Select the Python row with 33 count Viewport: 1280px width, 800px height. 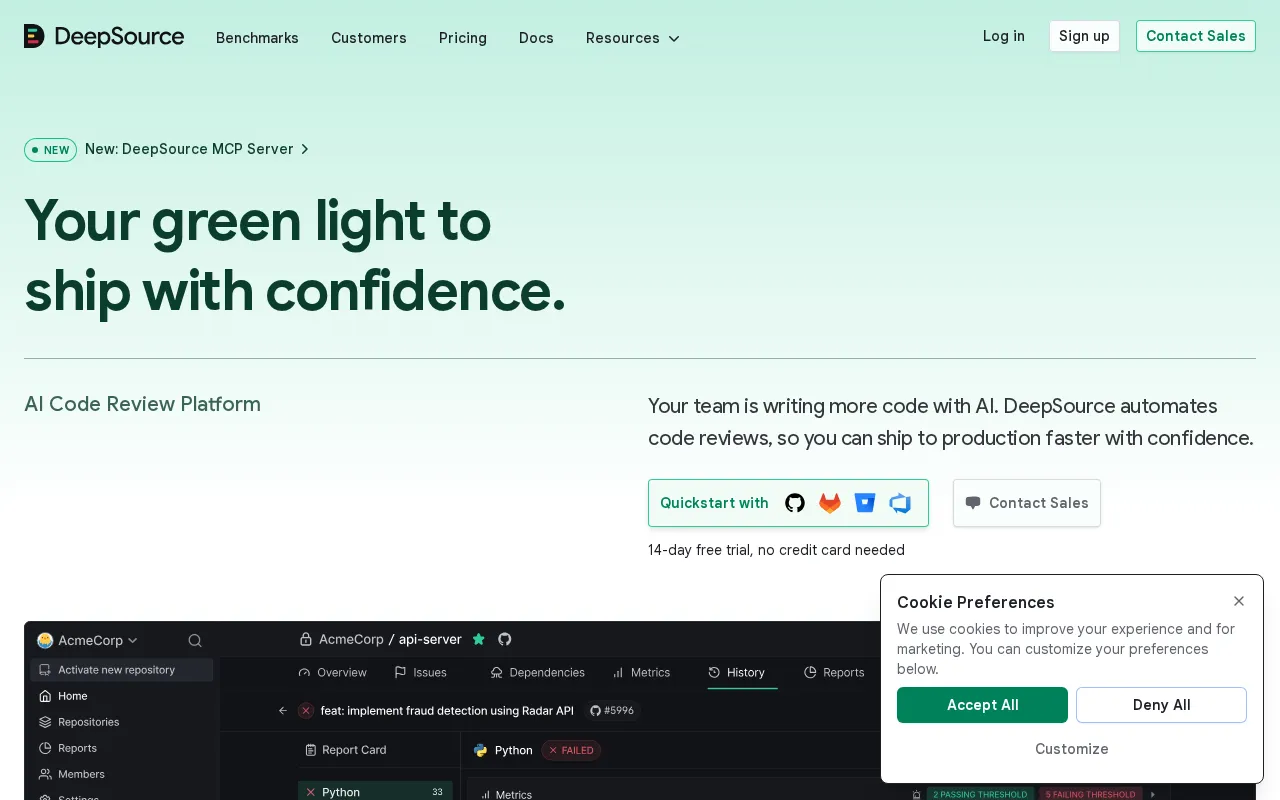pyautogui.click(x=375, y=791)
